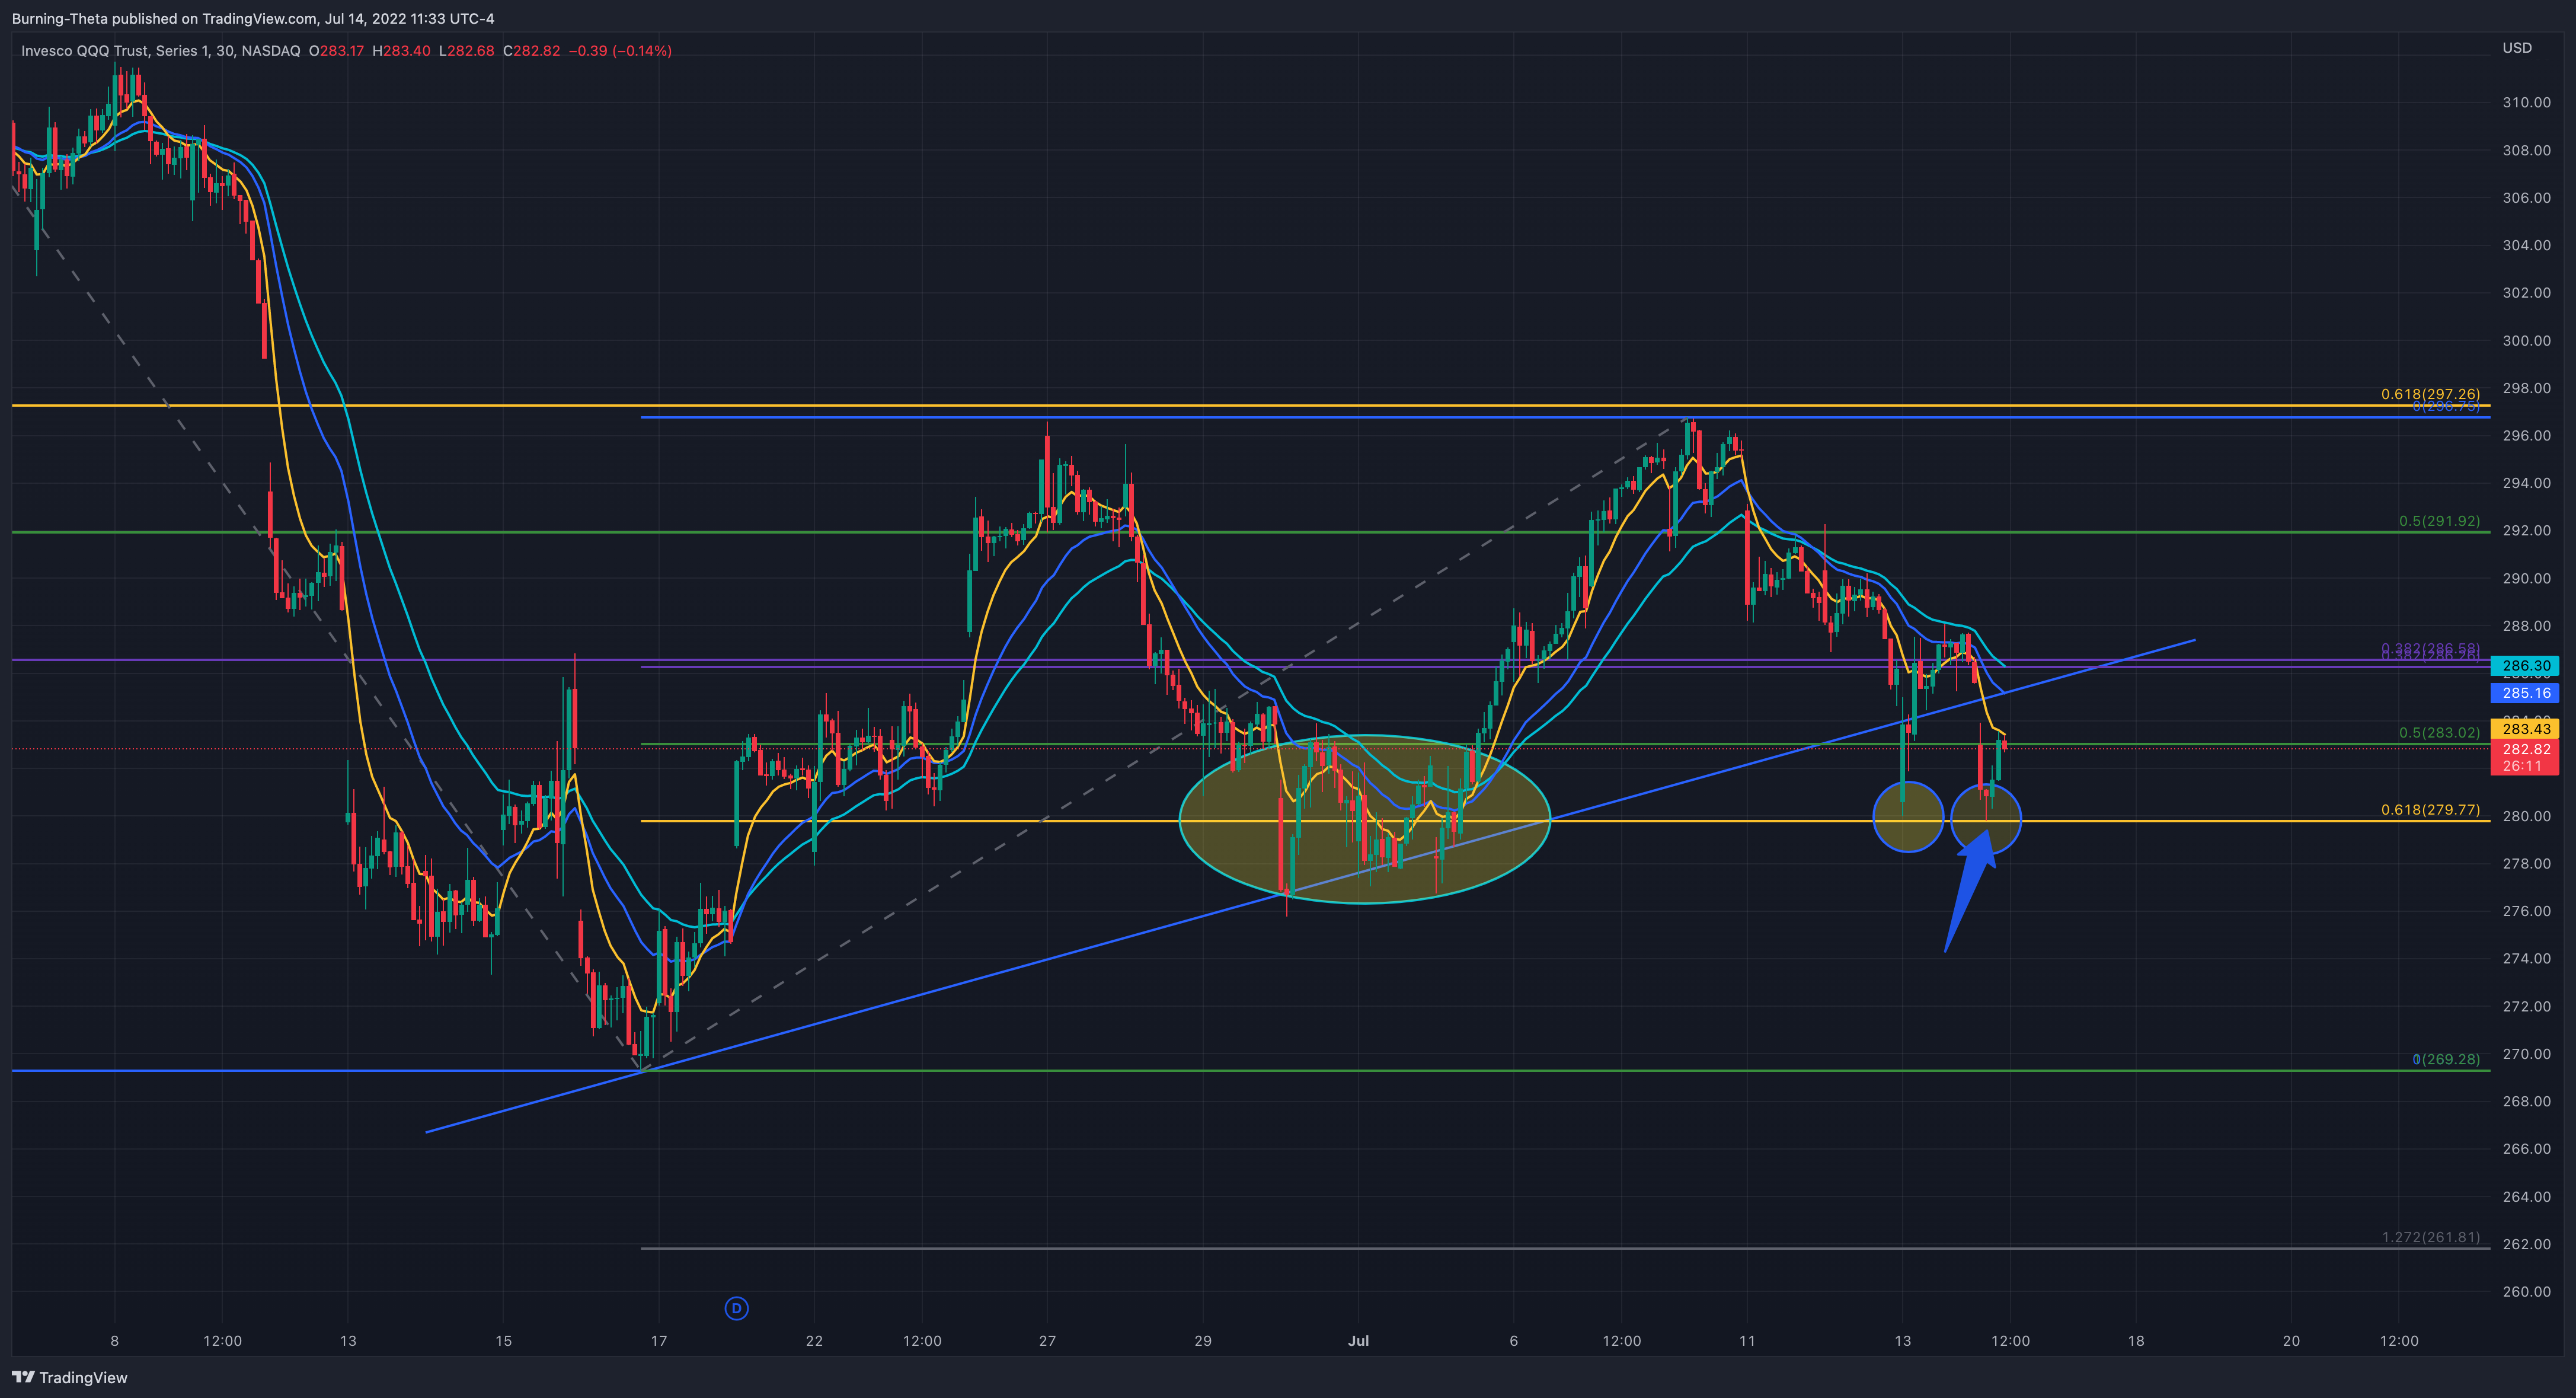This screenshot has height=1398, width=2576.
Task: Click the '22' date label on time axis
Action: [814, 1340]
